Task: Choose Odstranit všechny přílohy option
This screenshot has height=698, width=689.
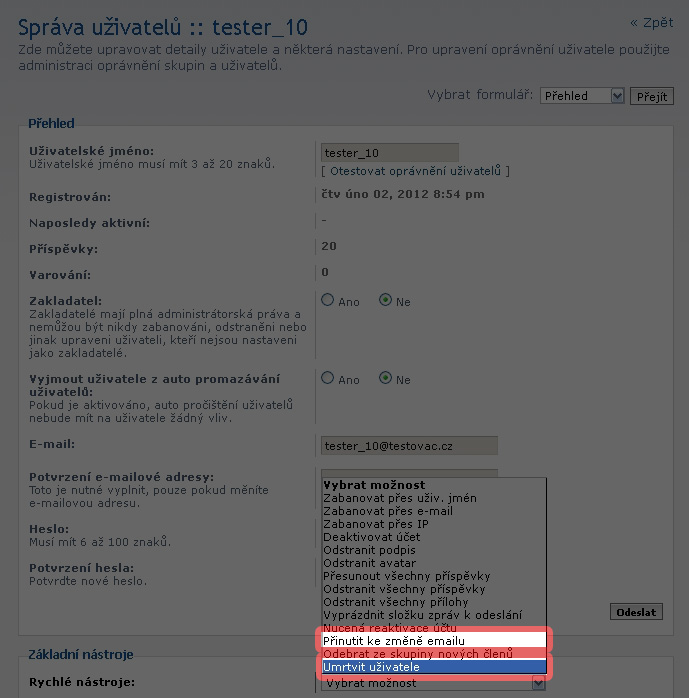Action: click(434, 602)
